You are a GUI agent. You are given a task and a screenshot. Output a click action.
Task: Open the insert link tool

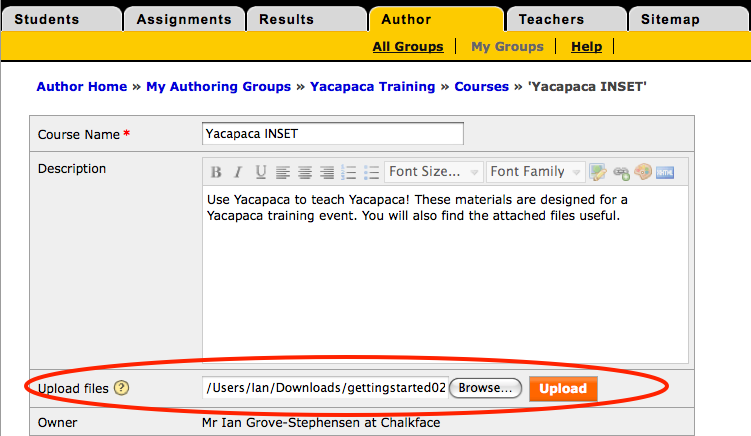tap(621, 172)
